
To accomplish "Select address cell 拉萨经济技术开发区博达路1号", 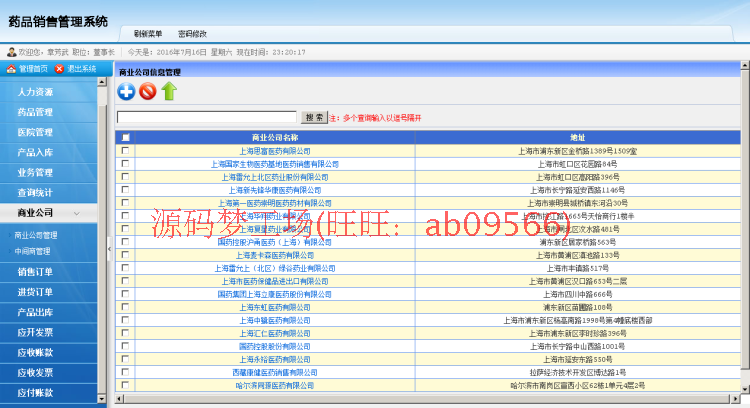I will (577, 372).
